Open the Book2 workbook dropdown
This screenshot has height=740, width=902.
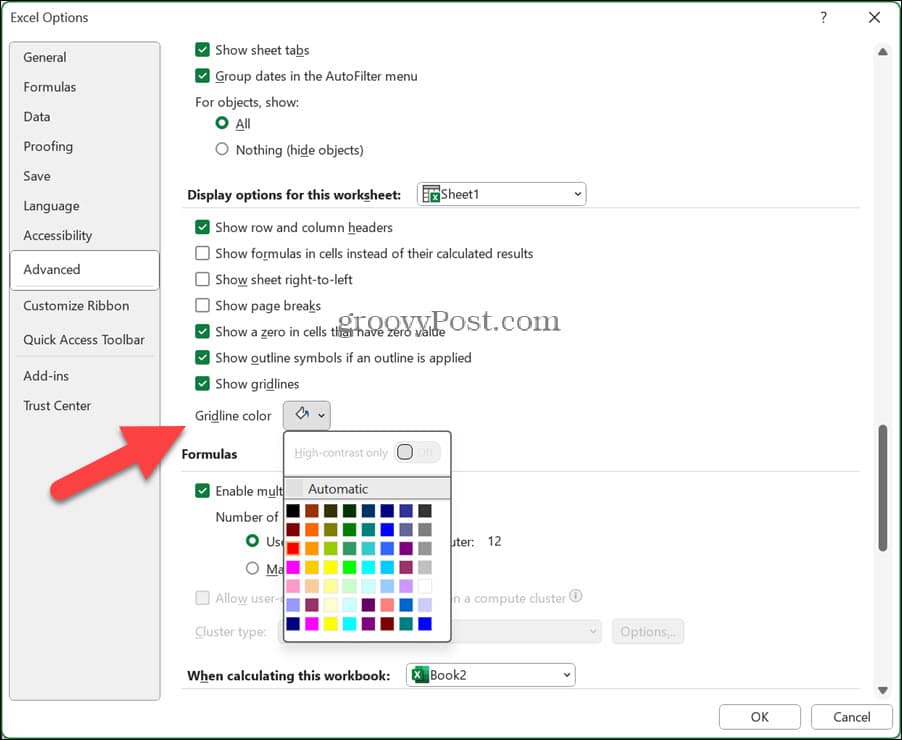pos(491,675)
